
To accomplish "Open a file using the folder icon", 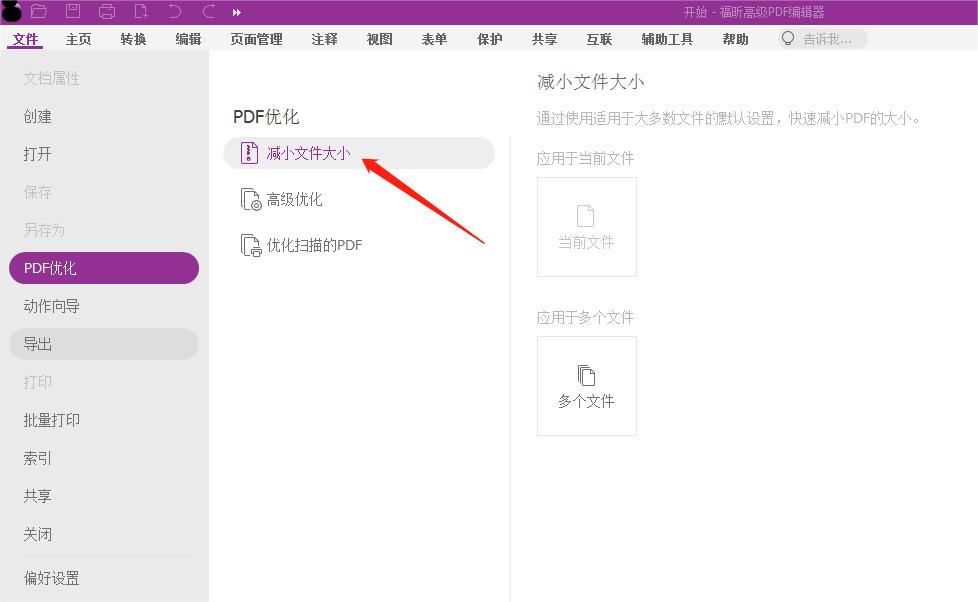I will pyautogui.click(x=37, y=11).
